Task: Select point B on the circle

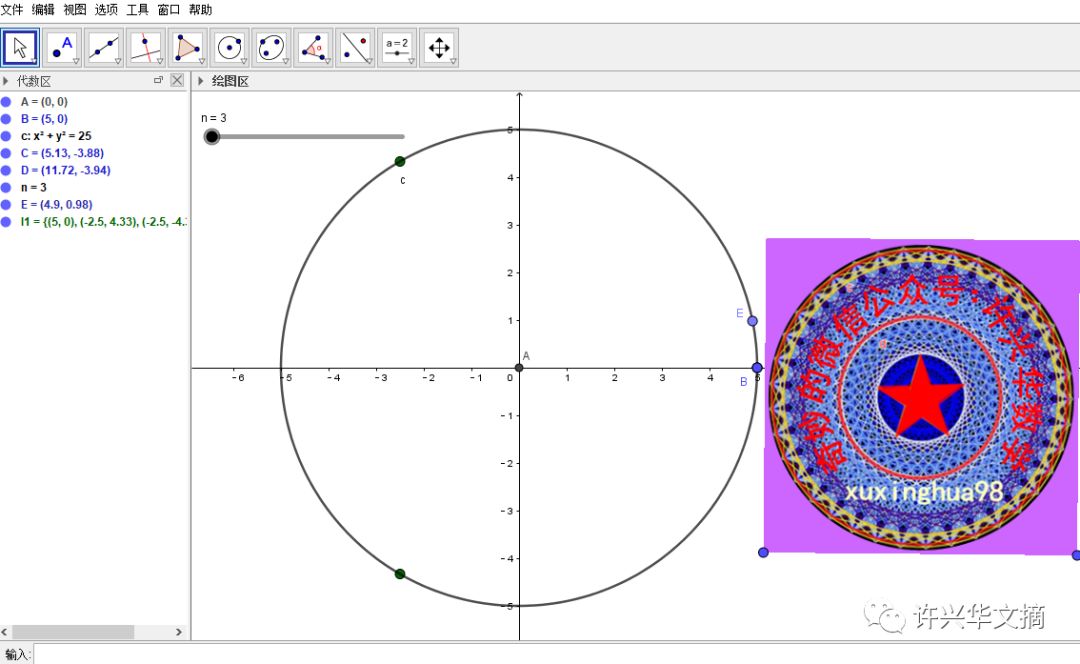Action: [757, 368]
